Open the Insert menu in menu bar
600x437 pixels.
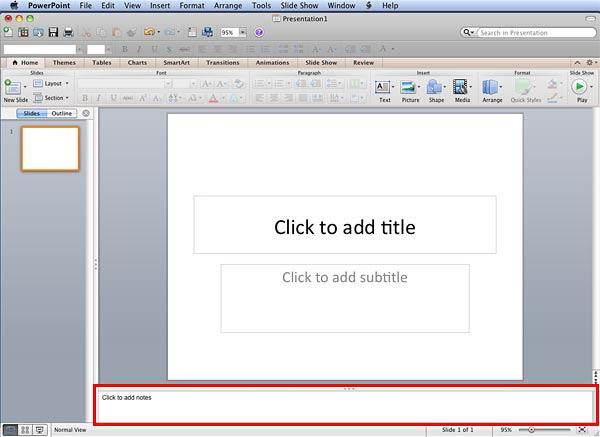[159, 5]
